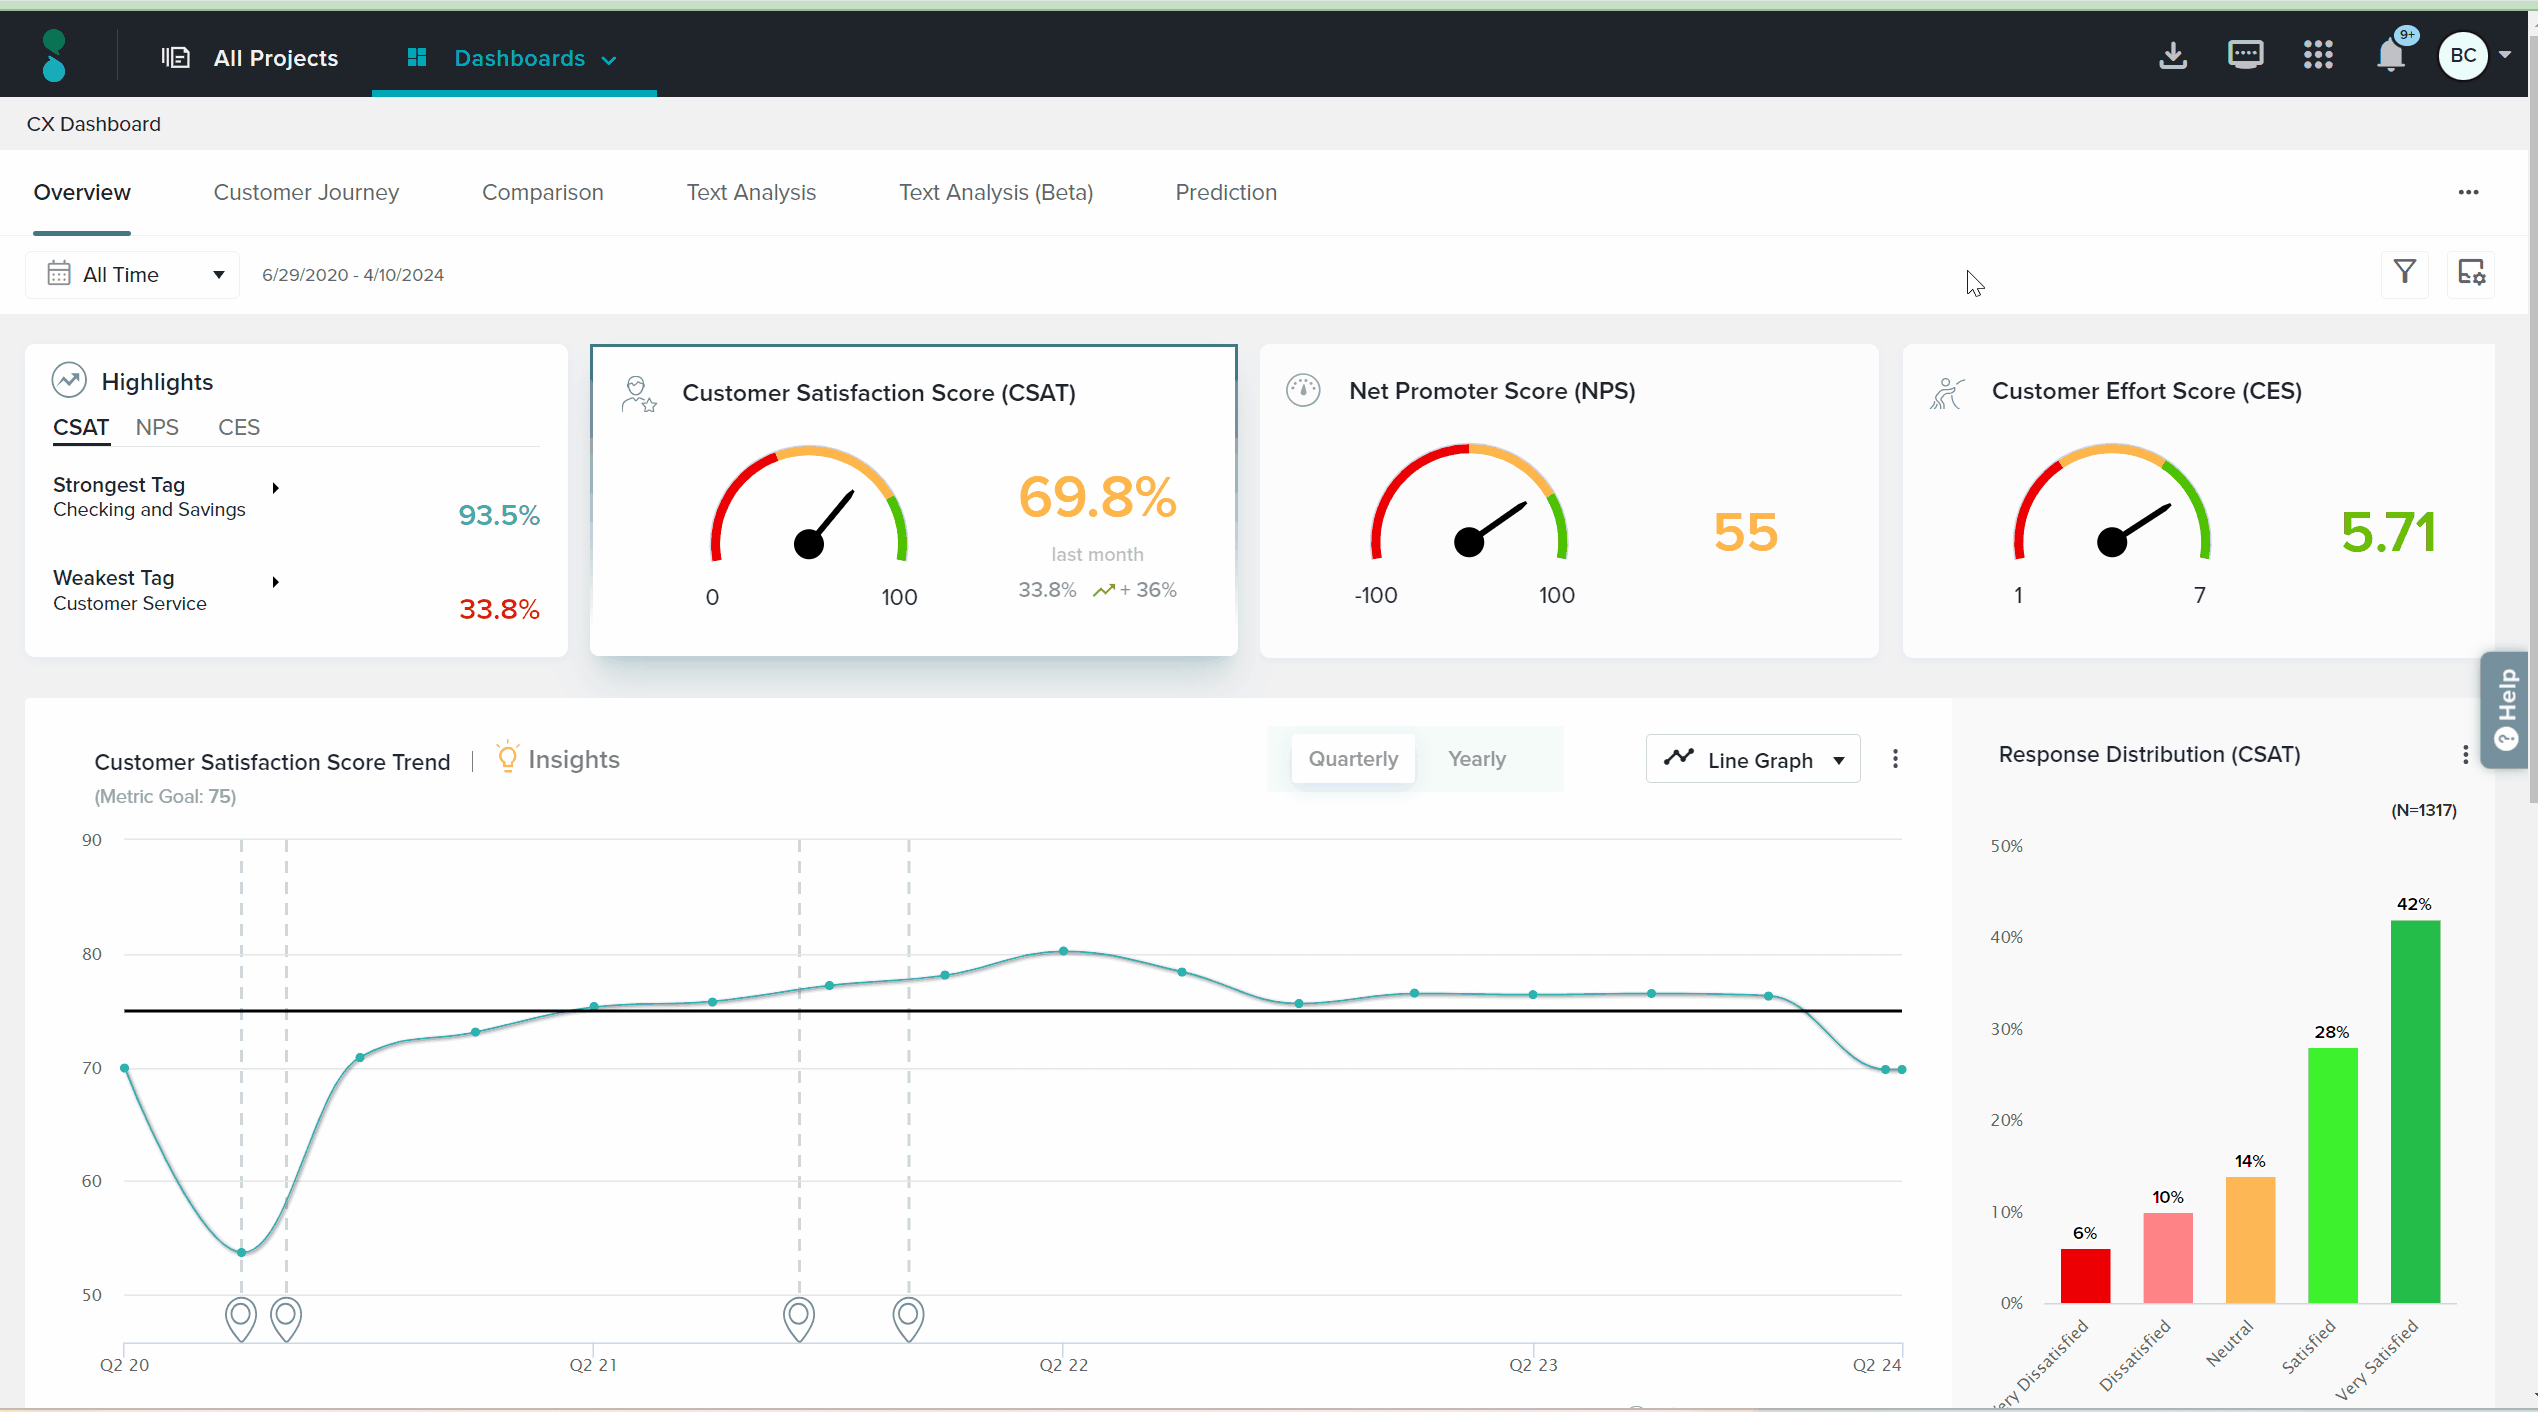
Task: Click the filter funnel icon
Action: 2405,273
